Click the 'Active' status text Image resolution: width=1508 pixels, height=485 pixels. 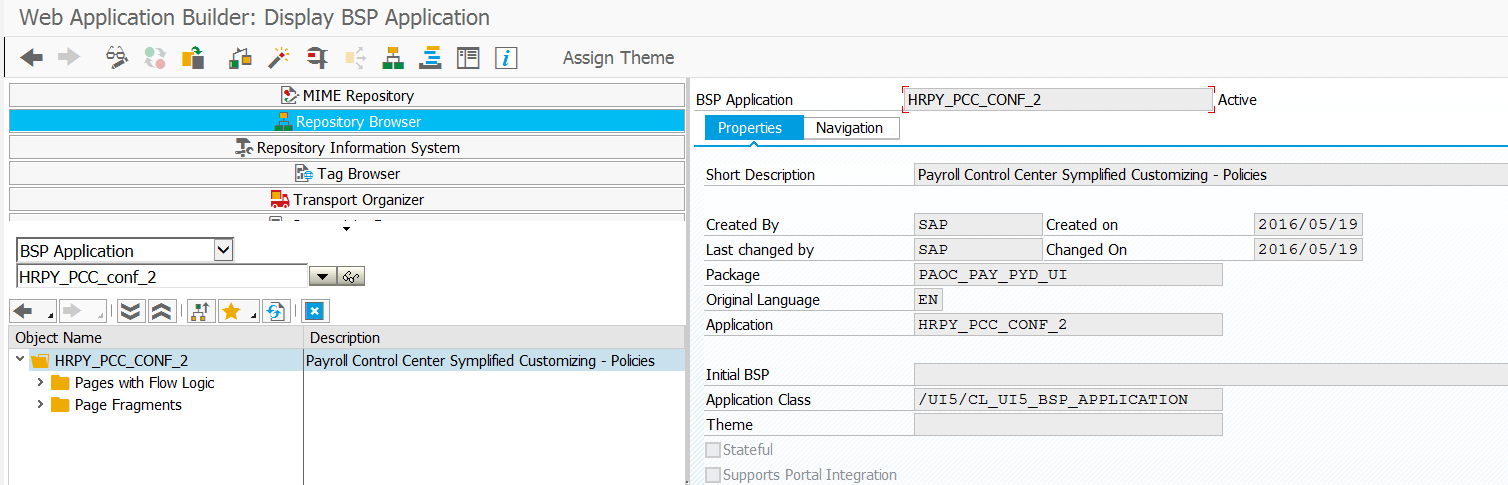(x=1237, y=100)
